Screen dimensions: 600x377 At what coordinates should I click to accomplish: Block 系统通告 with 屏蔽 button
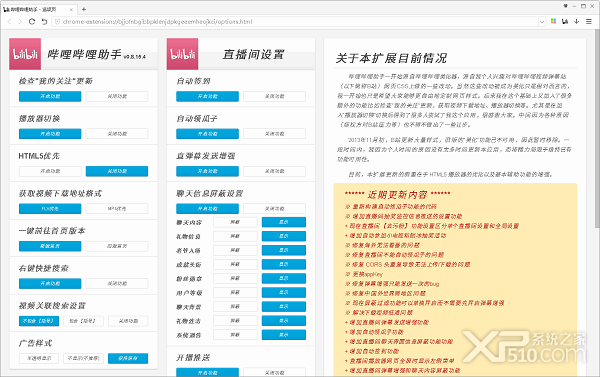tap(235, 335)
